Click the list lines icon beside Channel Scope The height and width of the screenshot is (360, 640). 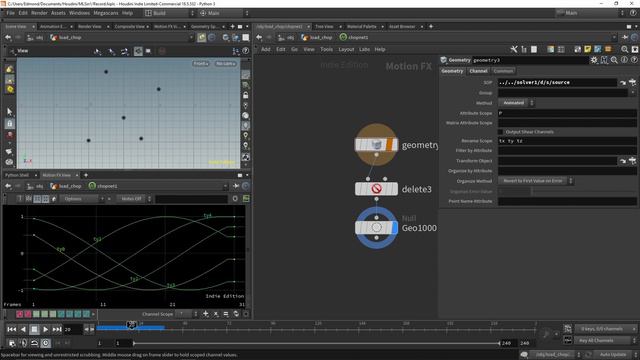tap(226, 314)
